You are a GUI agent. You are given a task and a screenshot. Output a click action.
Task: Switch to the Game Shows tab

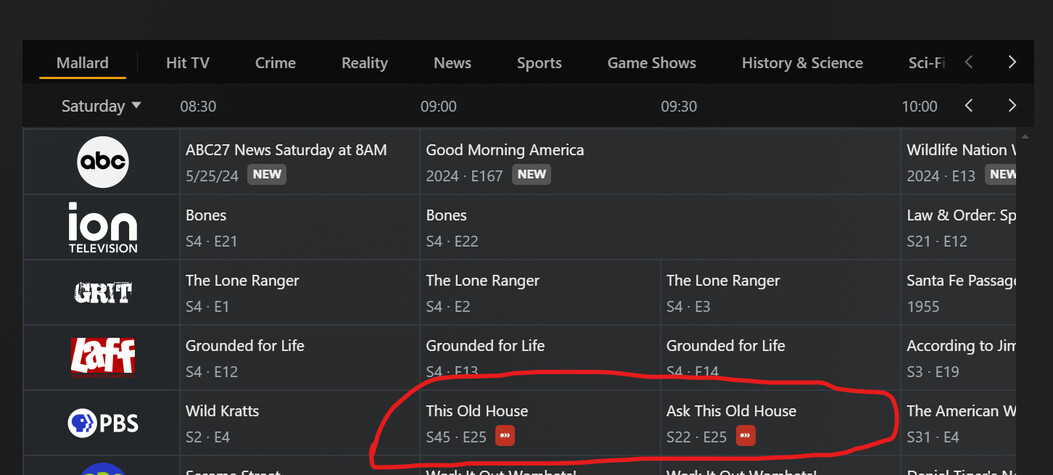[651, 62]
